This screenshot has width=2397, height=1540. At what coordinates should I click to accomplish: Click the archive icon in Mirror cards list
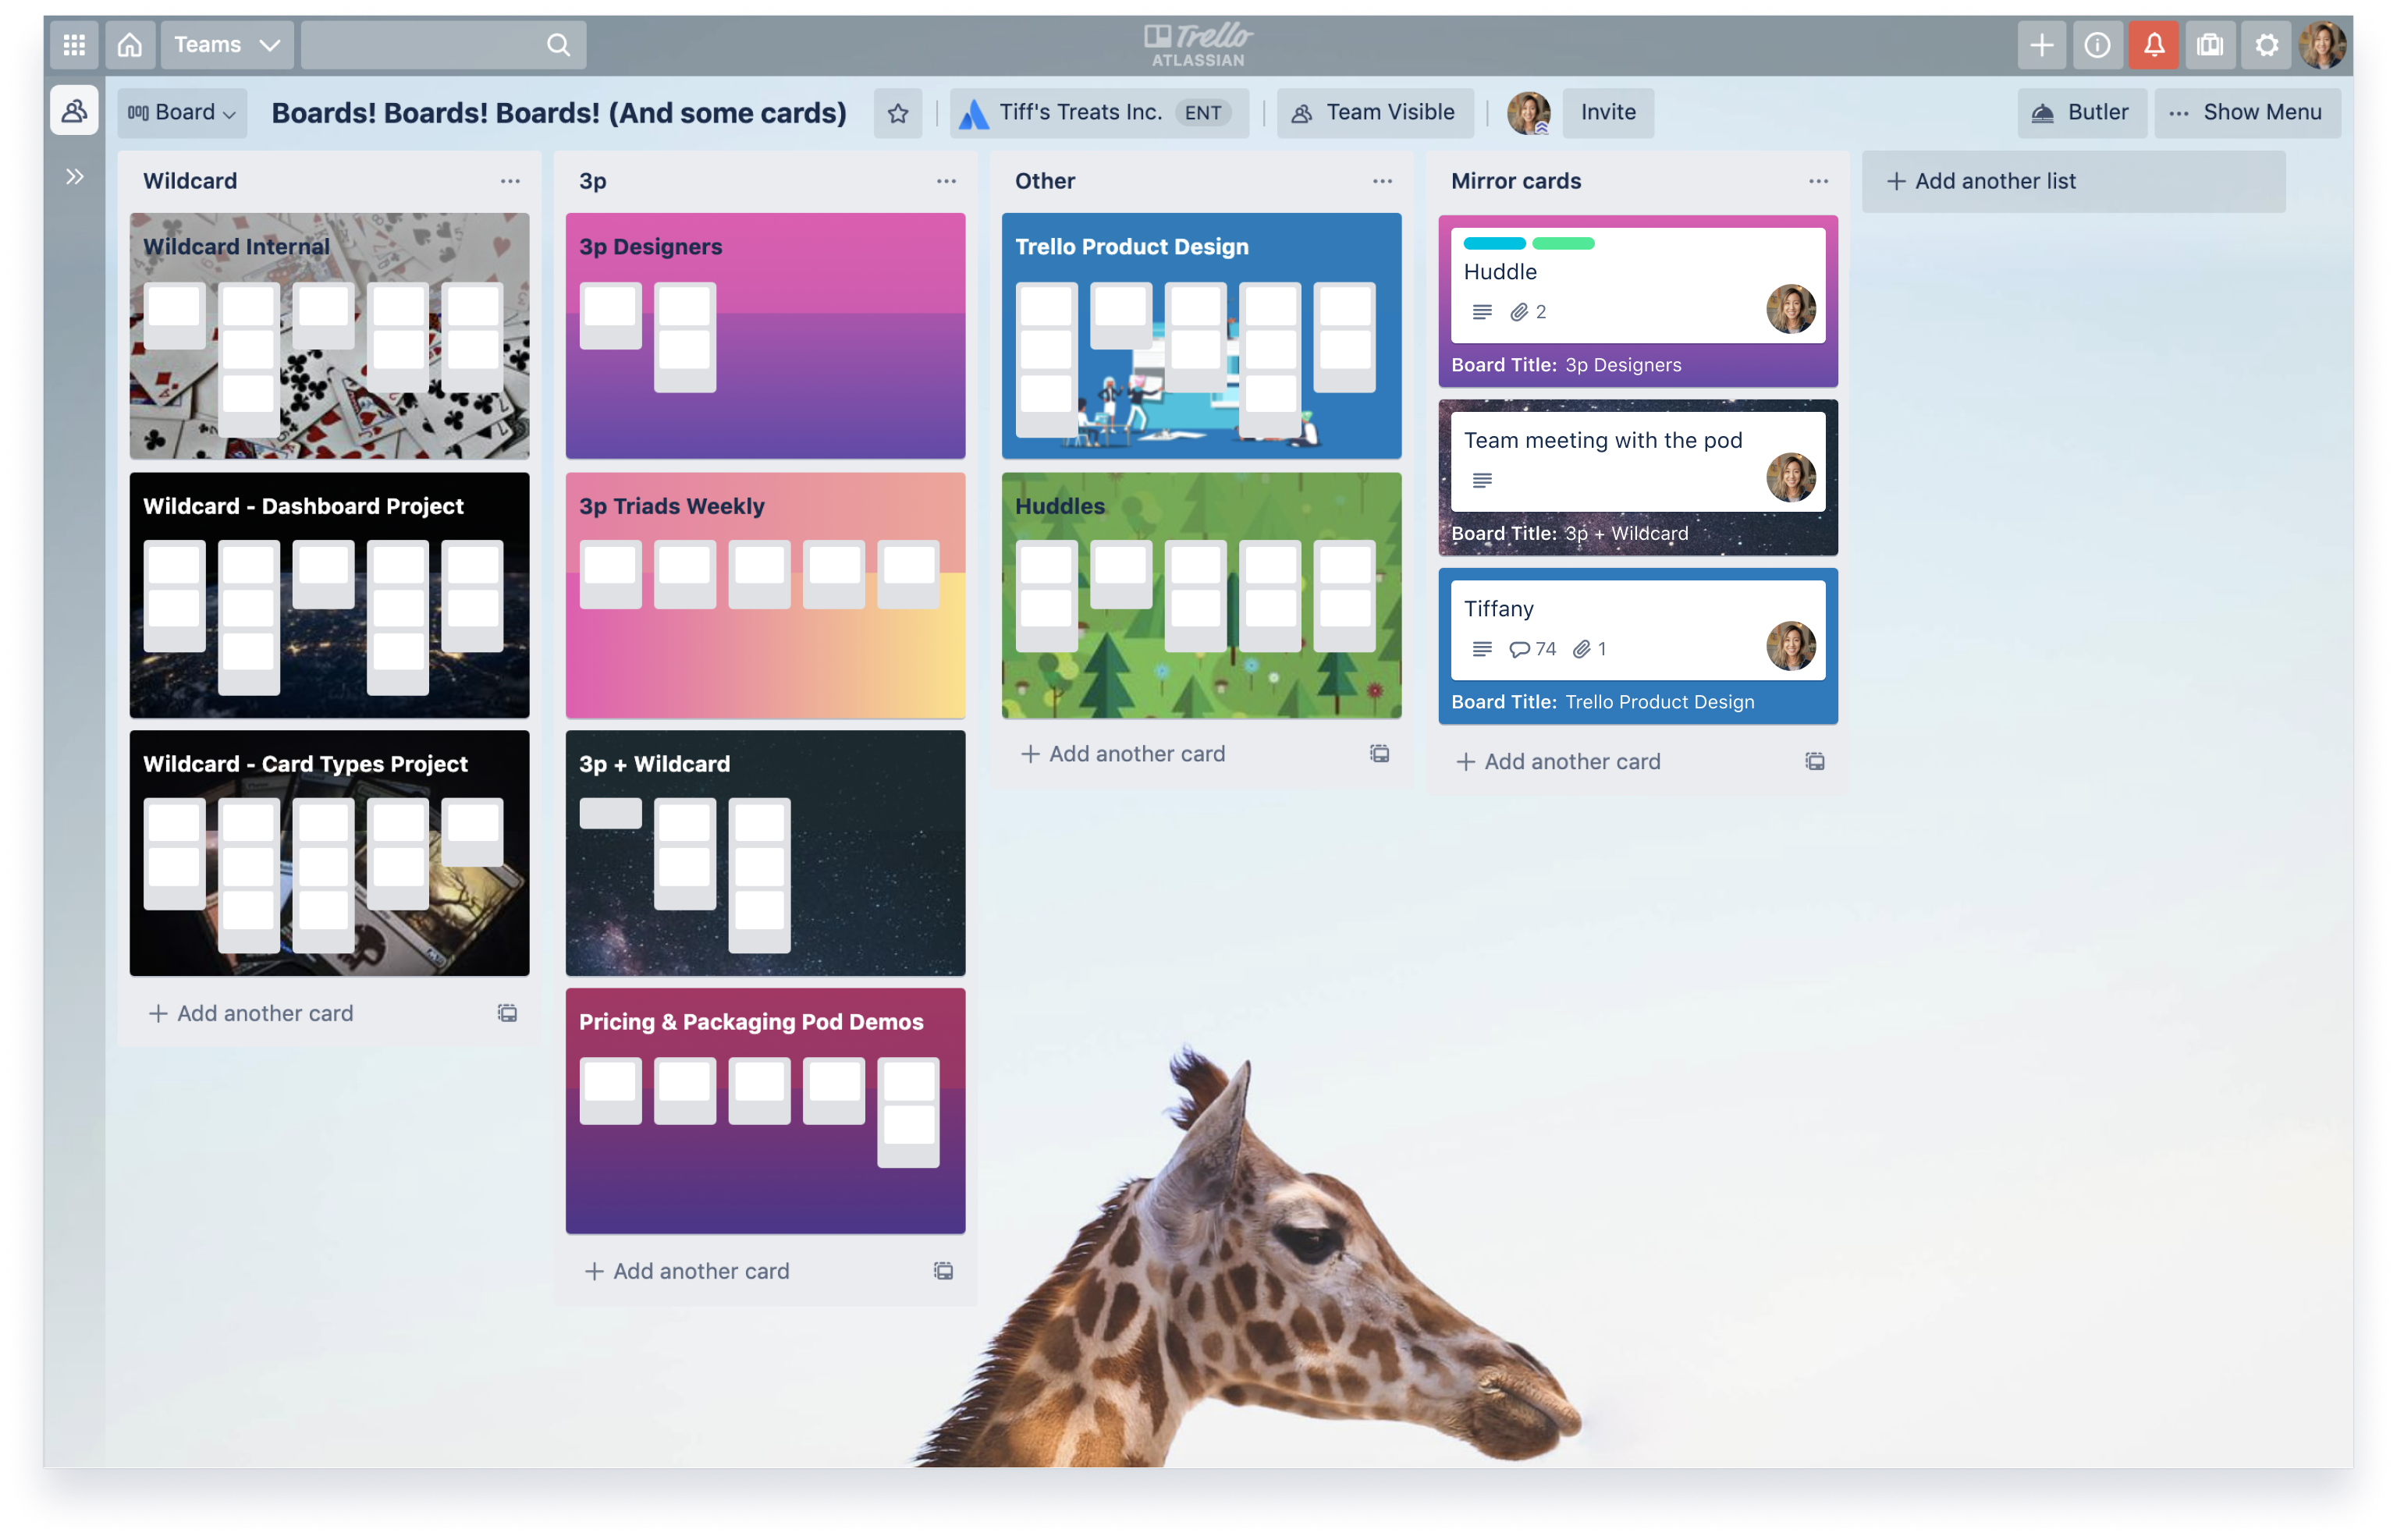[x=1815, y=760]
